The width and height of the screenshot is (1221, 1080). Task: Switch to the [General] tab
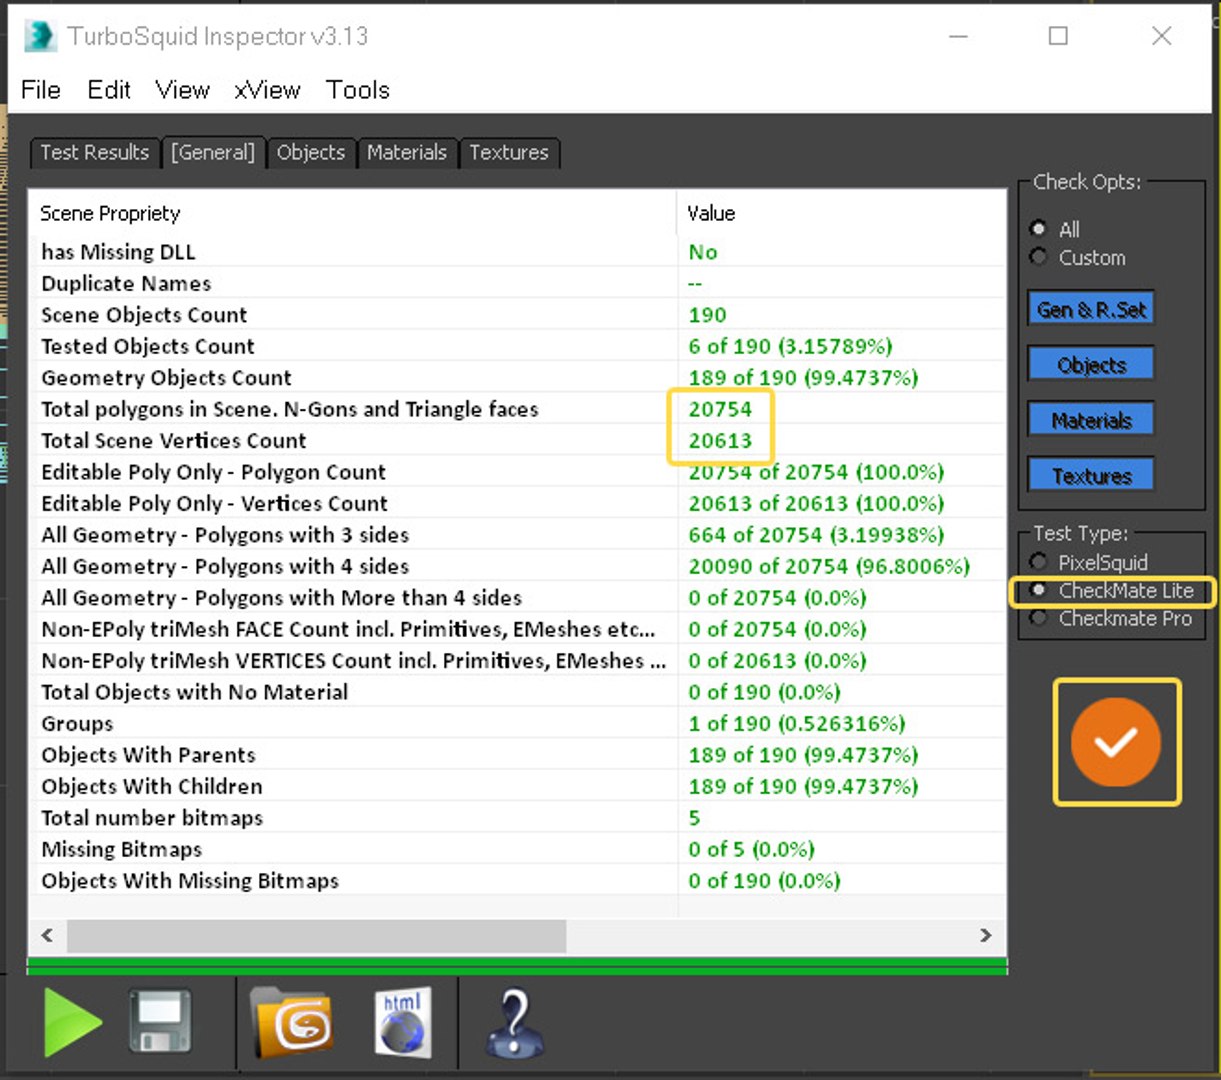[x=213, y=153]
